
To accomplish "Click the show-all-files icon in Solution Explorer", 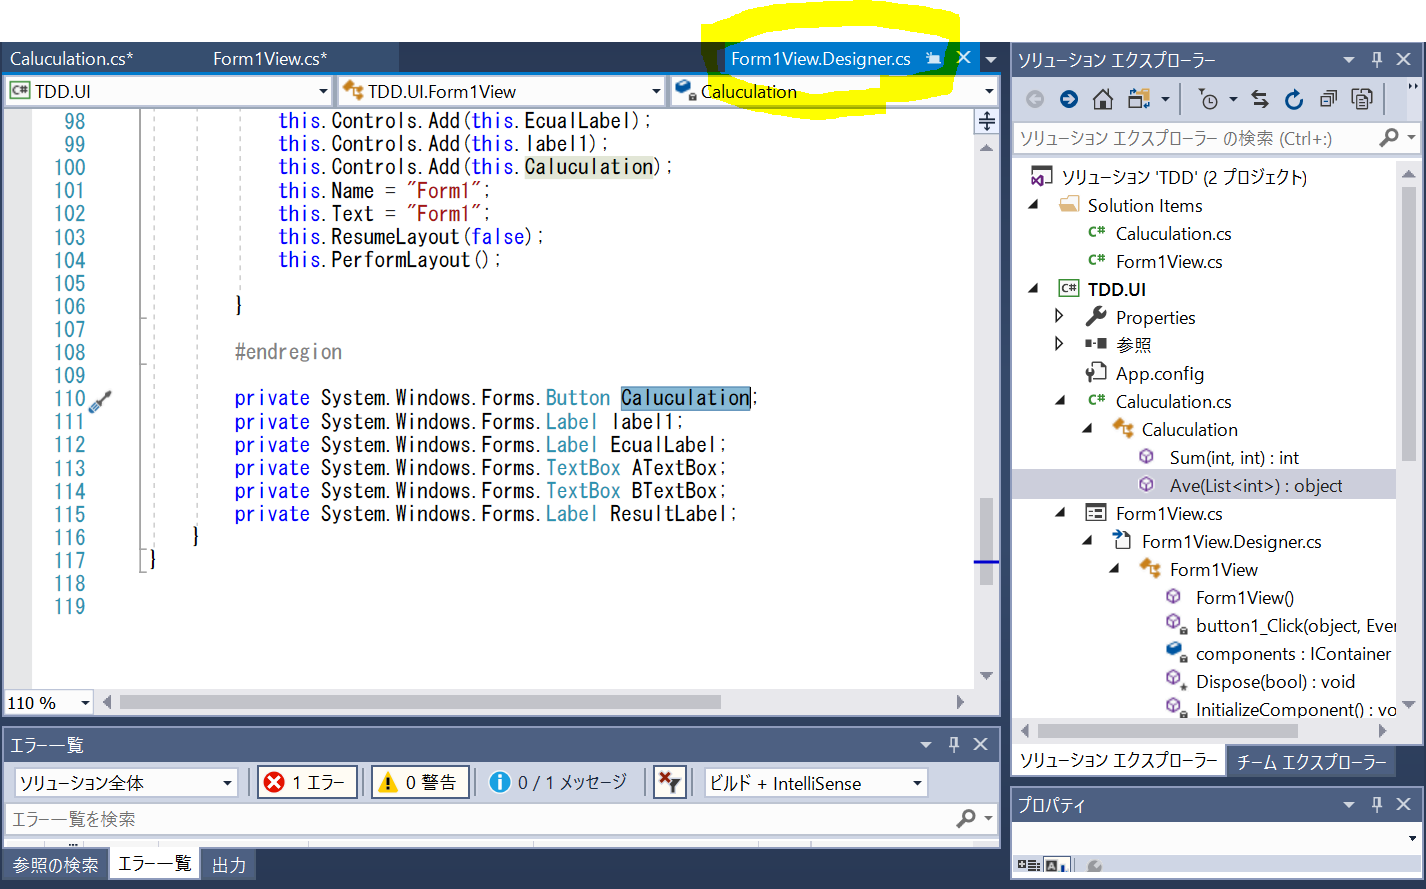I will click(x=1138, y=98).
